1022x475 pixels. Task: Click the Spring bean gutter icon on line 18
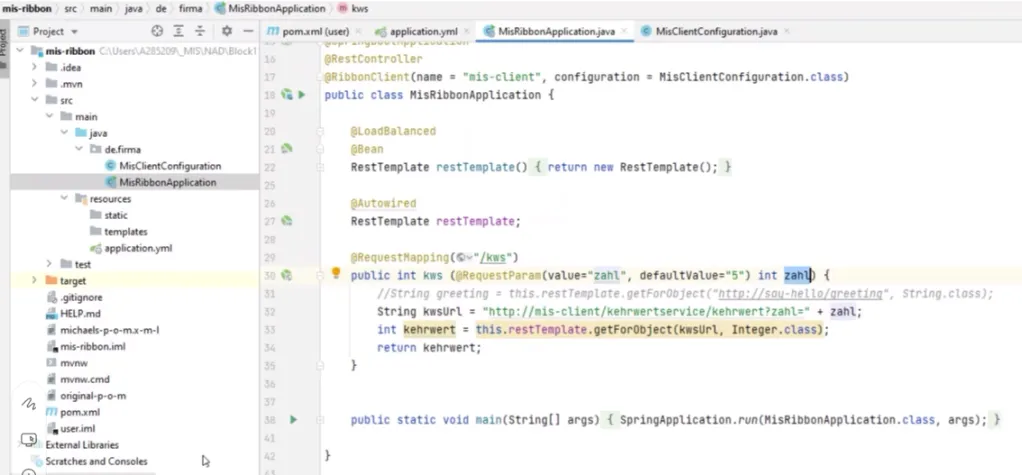286,94
